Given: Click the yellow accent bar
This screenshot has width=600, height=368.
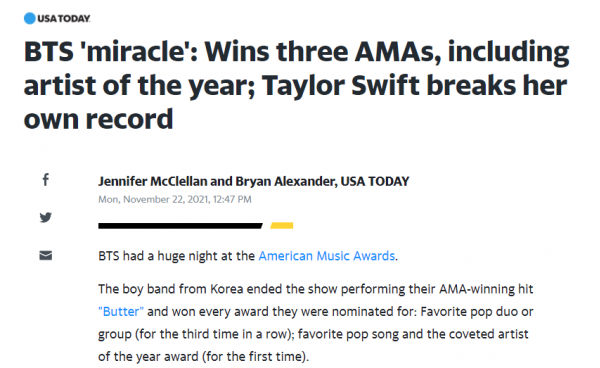Looking at the screenshot, I should pos(282,226).
